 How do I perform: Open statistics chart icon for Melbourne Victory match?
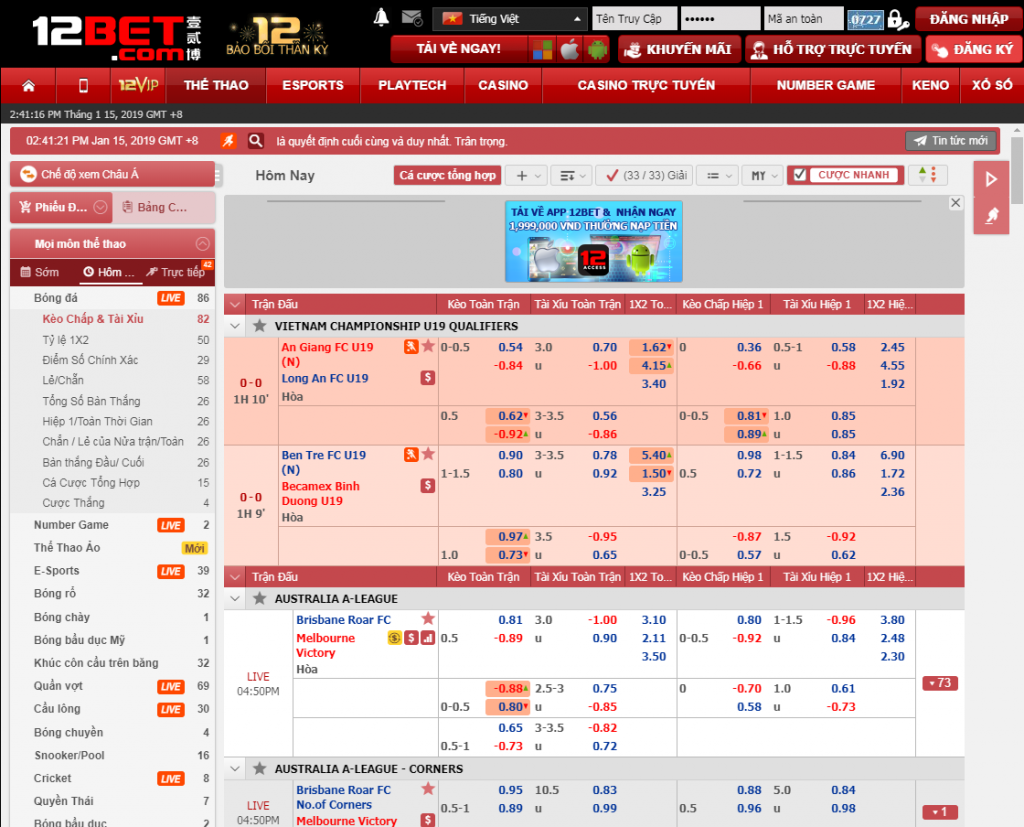(x=428, y=637)
